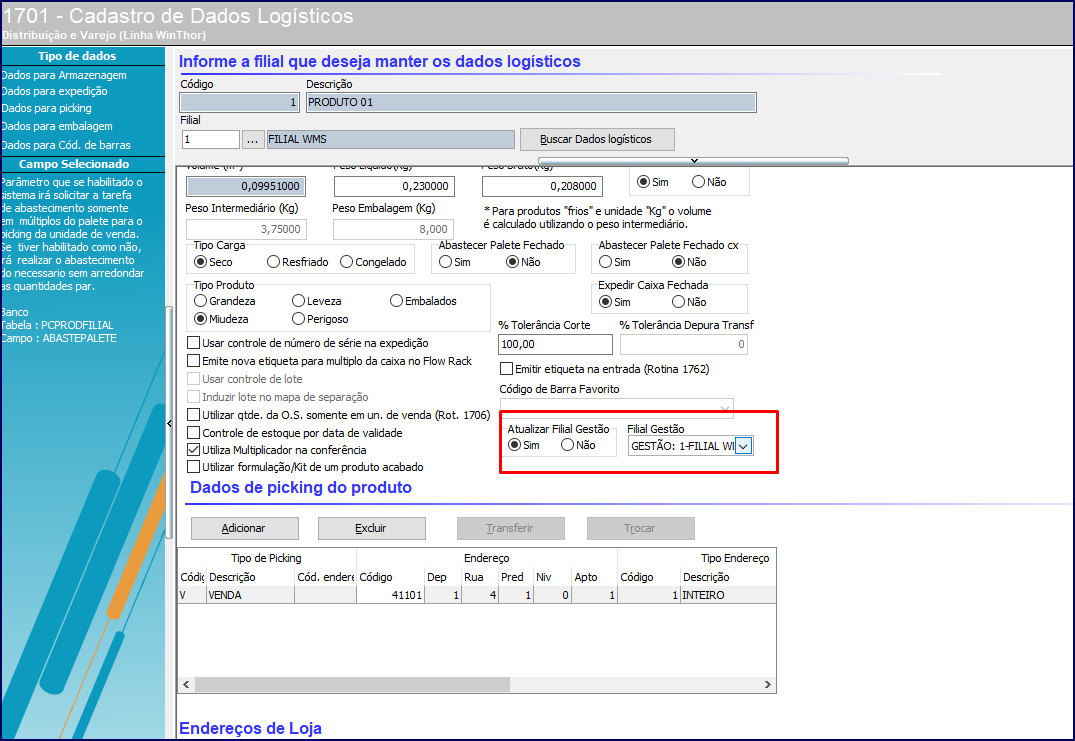1075x741 pixels.
Task: Click the Descrição column header in Tipo de Picking
Action: pyautogui.click(x=251, y=577)
